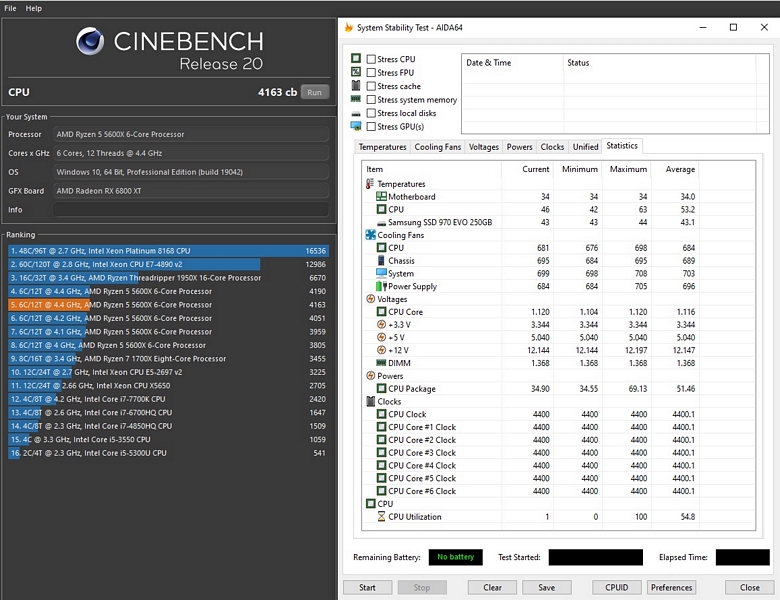
Task: Click the Run button for CPU test
Action: point(314,92)
